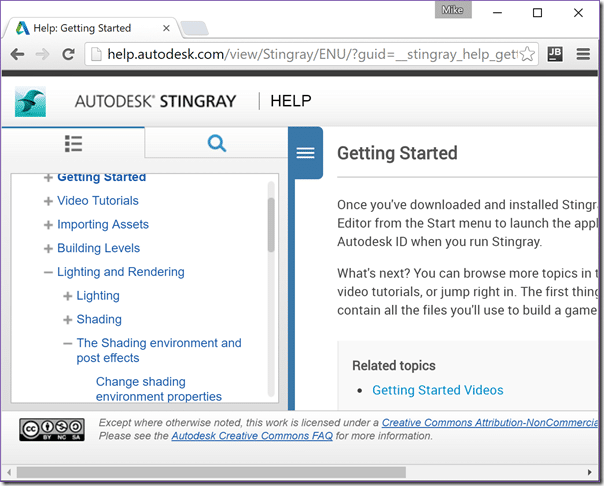Toggle the blue sidebar hamburger button
Screen dimensions: 604x486
tap(305, 153)
